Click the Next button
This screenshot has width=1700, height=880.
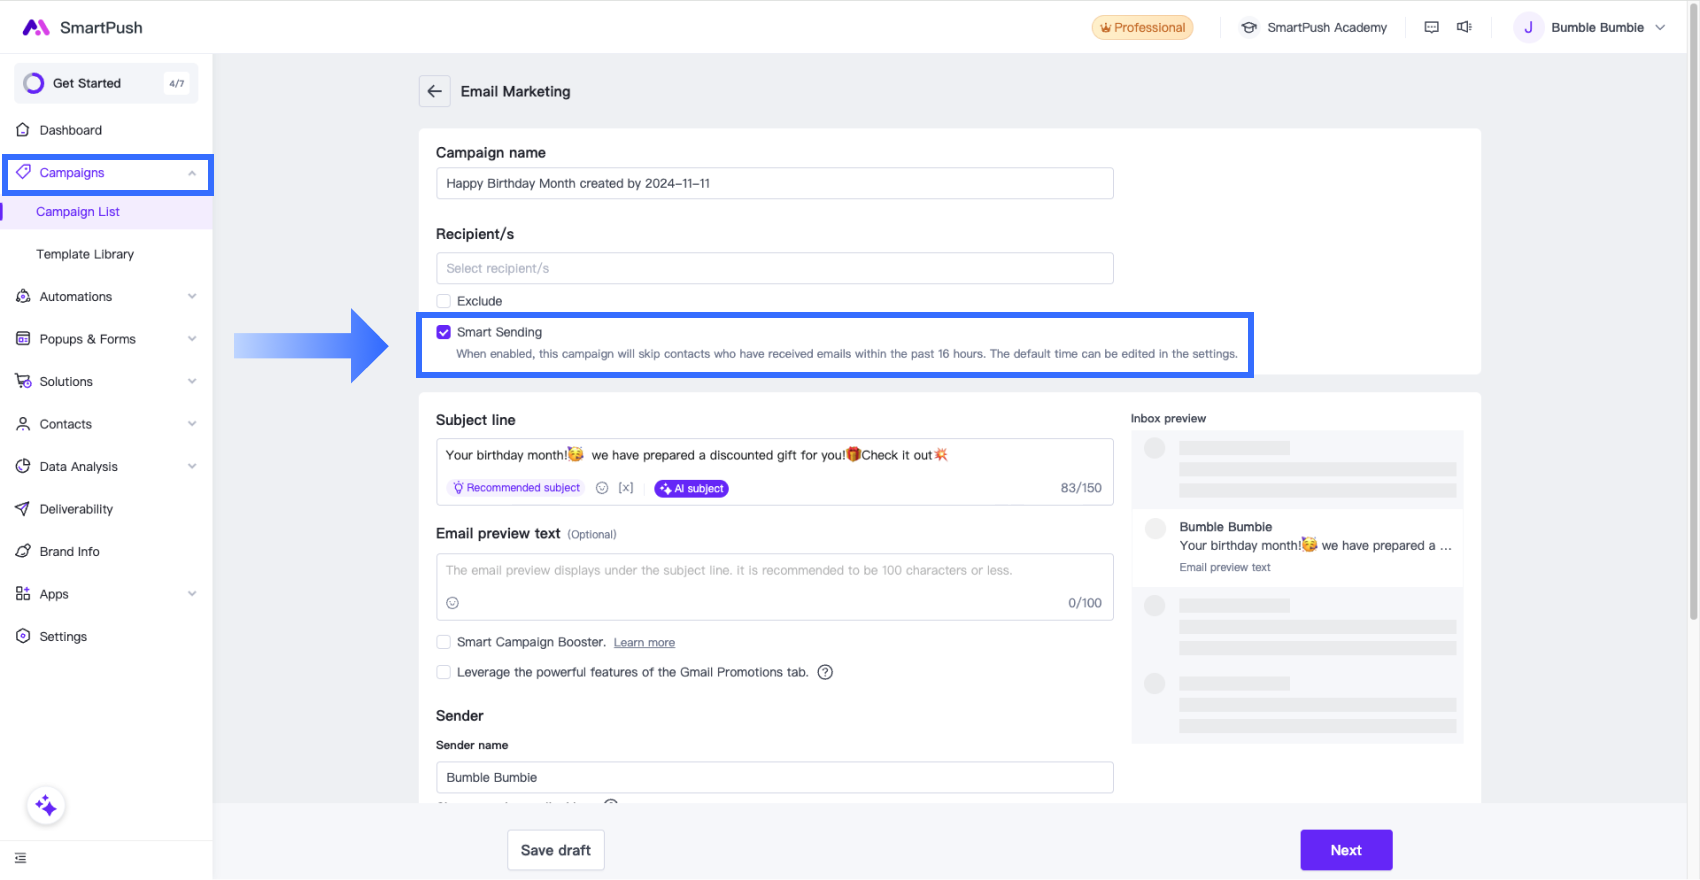tap(1345, 850)
